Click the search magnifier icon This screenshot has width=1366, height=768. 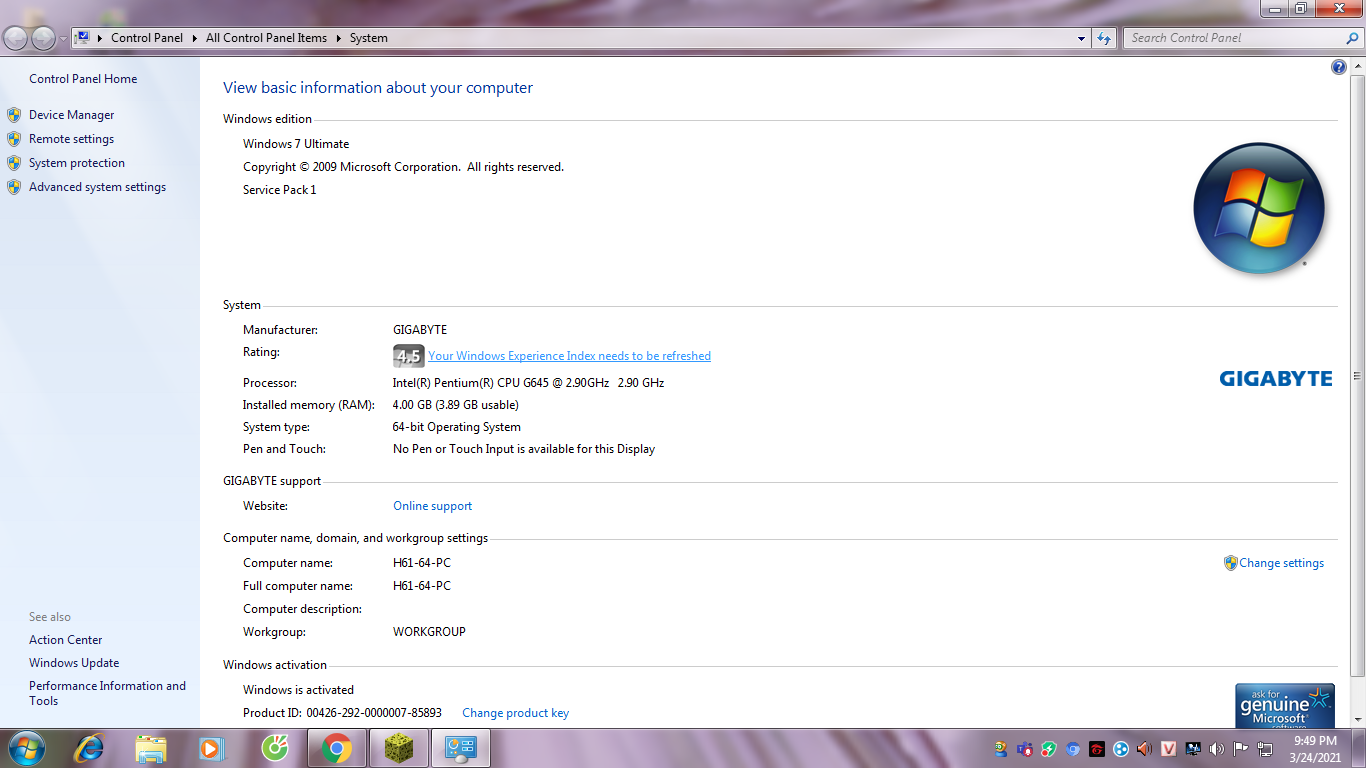1353,38
